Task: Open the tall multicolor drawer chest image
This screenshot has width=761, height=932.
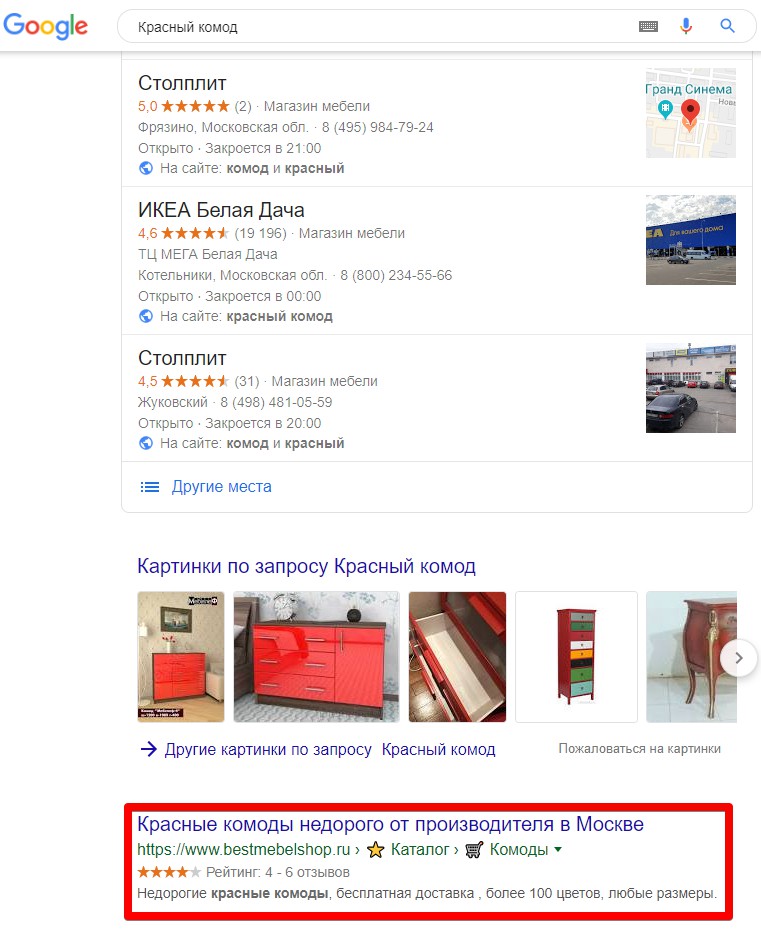Action: (x=576, y=657)
